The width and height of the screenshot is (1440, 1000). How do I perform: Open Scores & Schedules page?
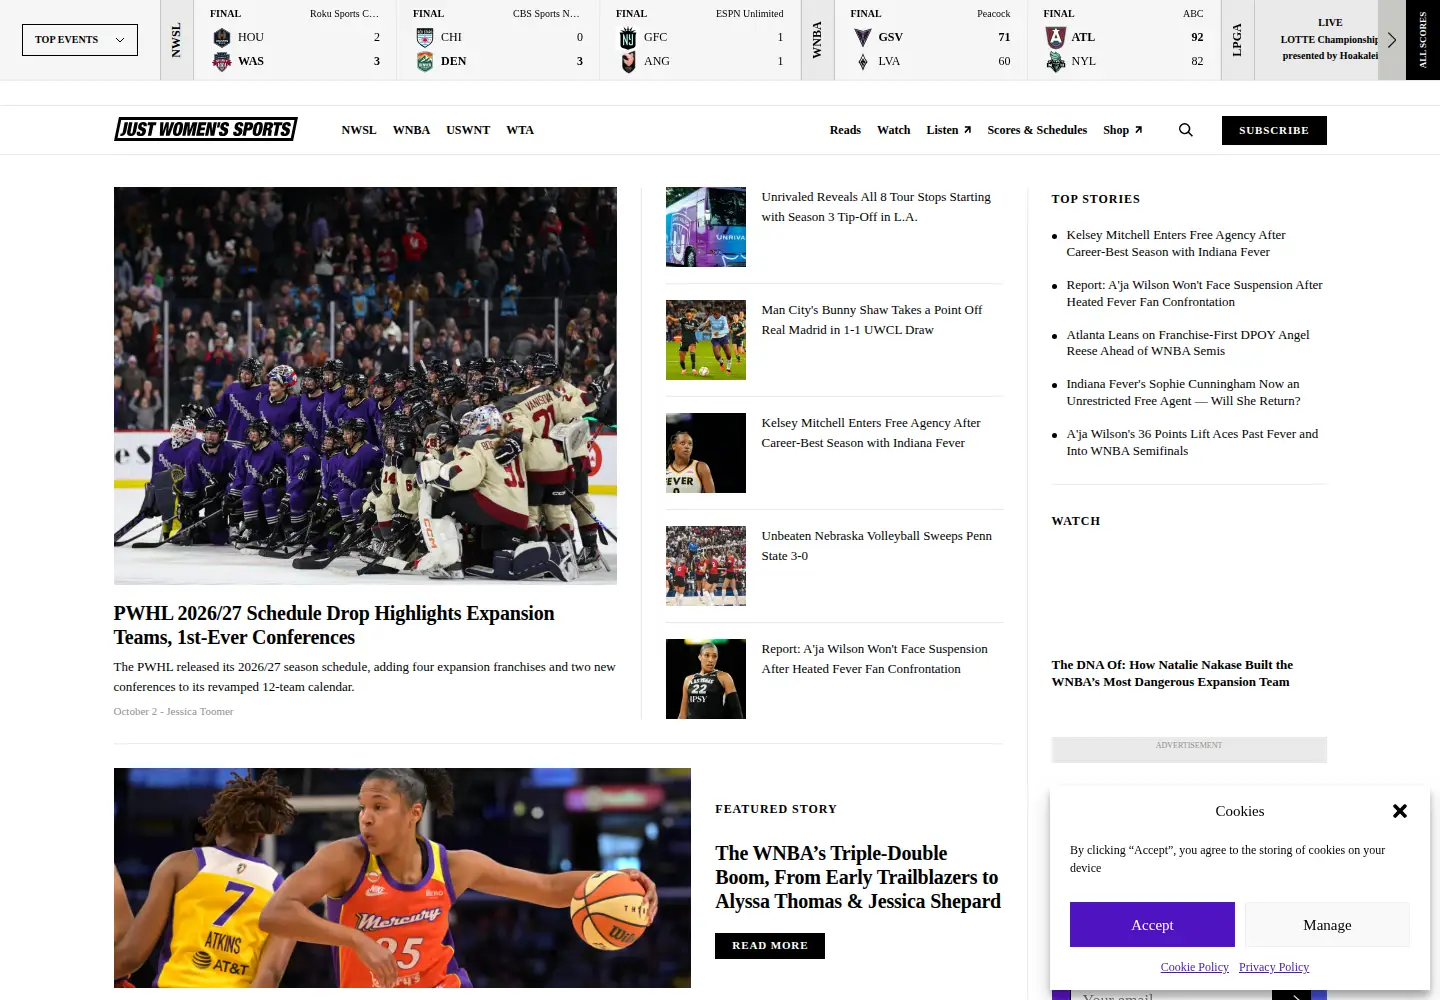1037,130
